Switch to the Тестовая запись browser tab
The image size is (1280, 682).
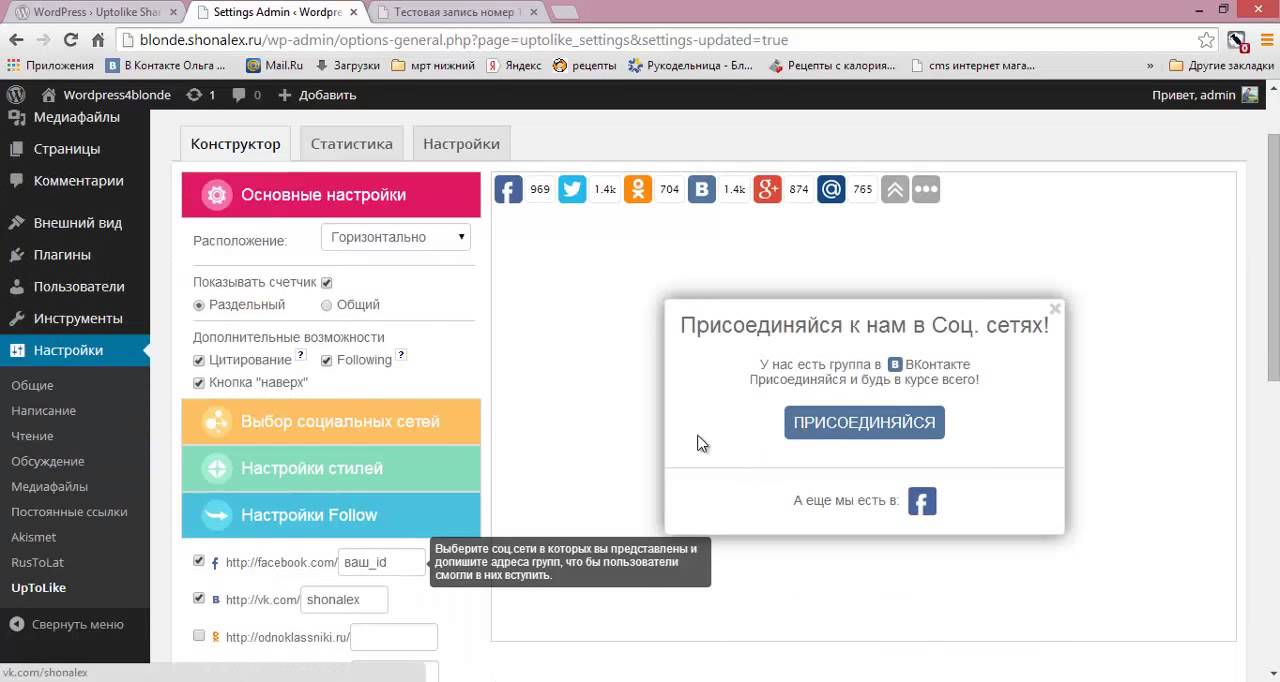(455, 12)
